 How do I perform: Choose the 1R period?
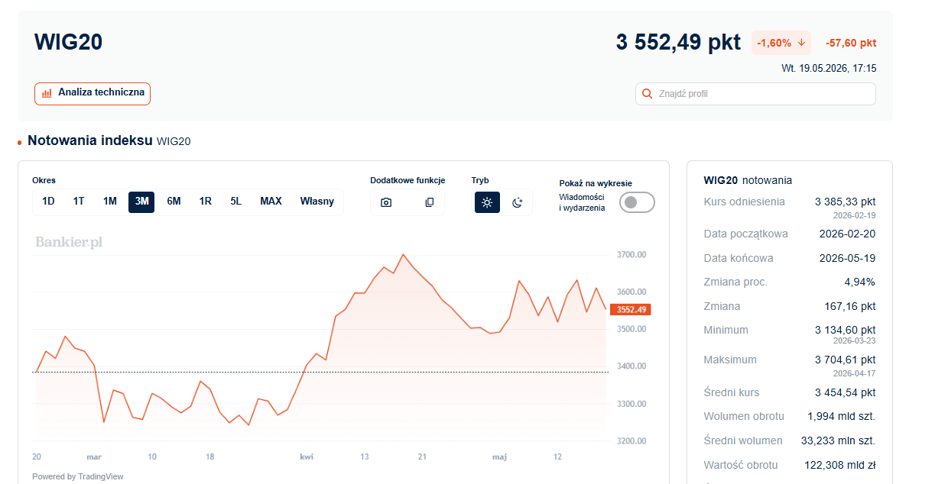[x=206, y=201]
